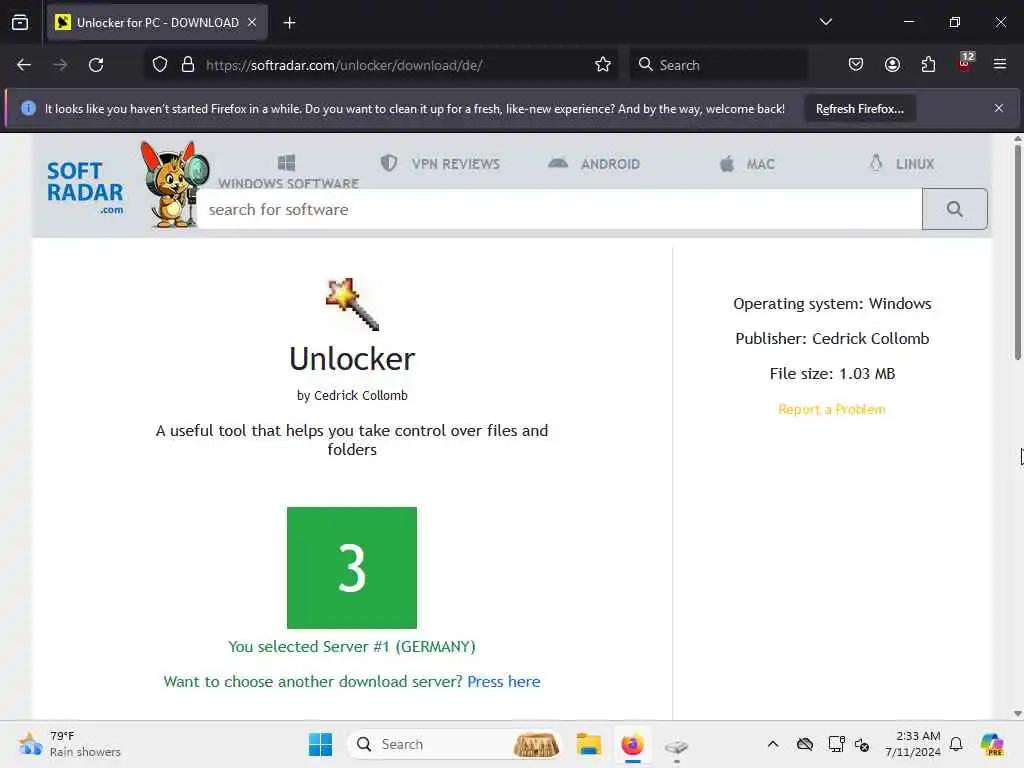This screenshot has height=768, width=1024.
Task: Click the muted volume tray icon
Action: click(861, 744)
